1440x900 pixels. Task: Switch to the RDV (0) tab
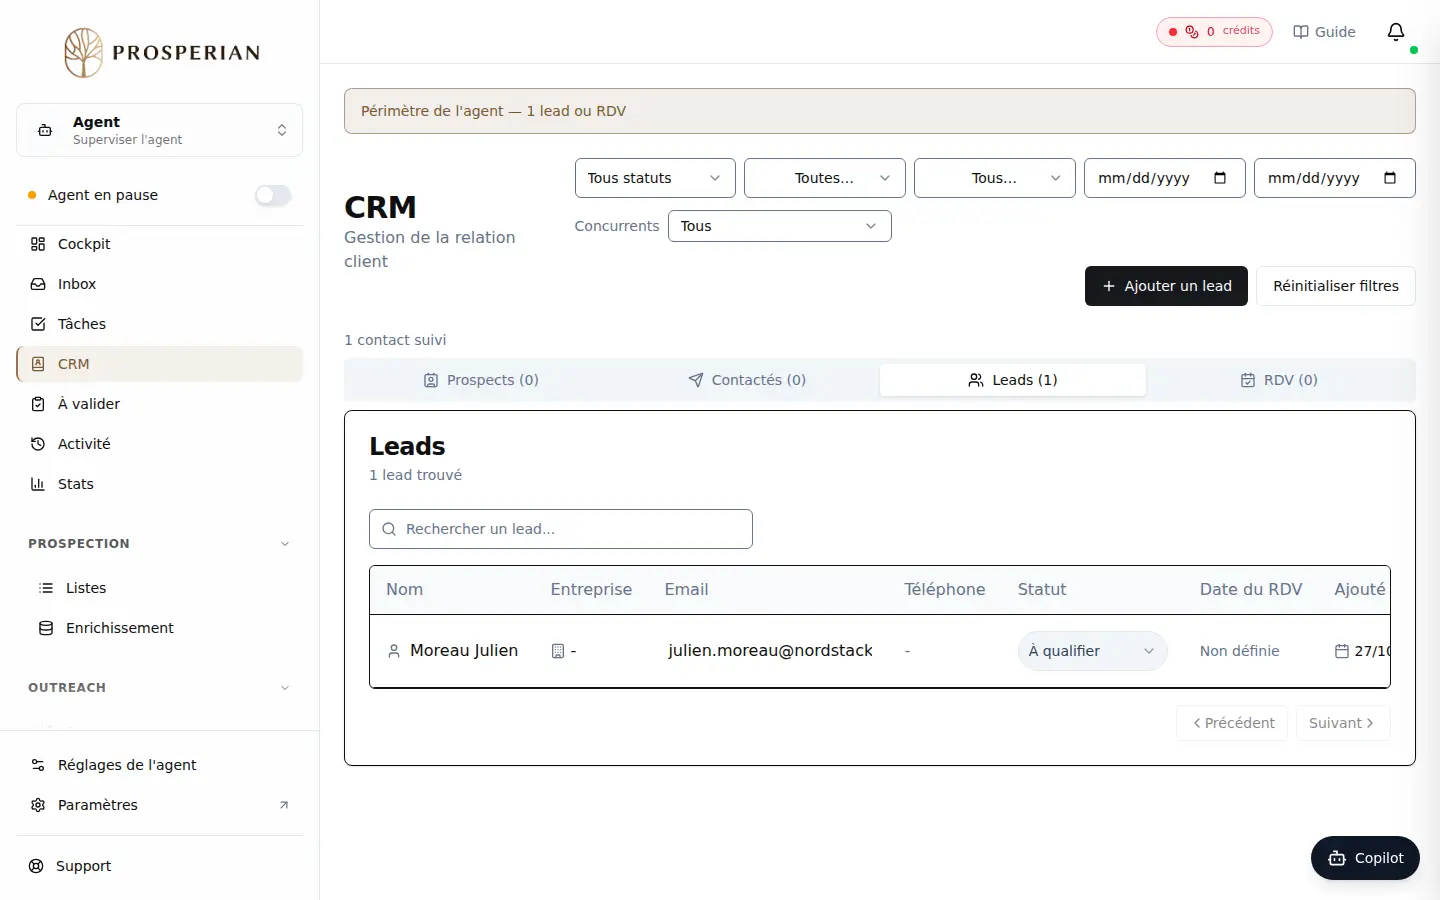(1279, 380)
